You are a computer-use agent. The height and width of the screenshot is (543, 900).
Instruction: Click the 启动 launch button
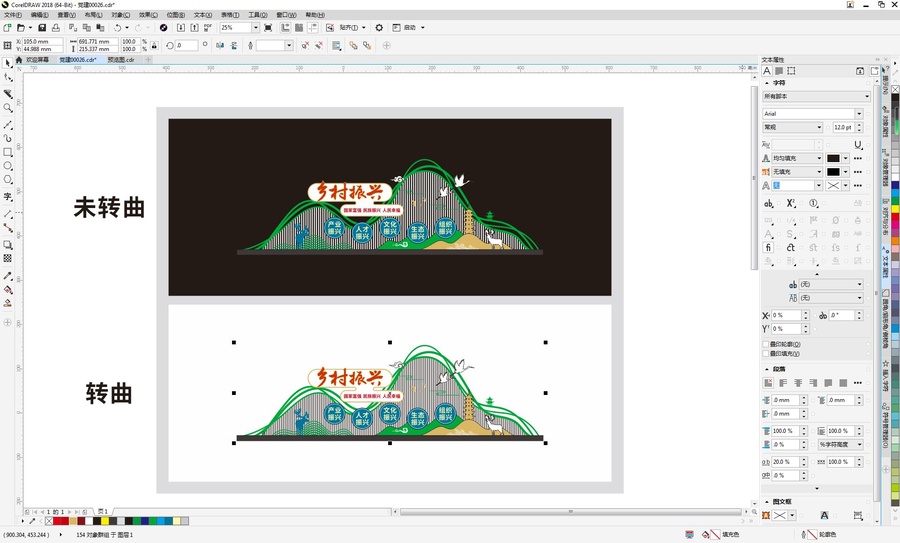[x=409, y=28]
